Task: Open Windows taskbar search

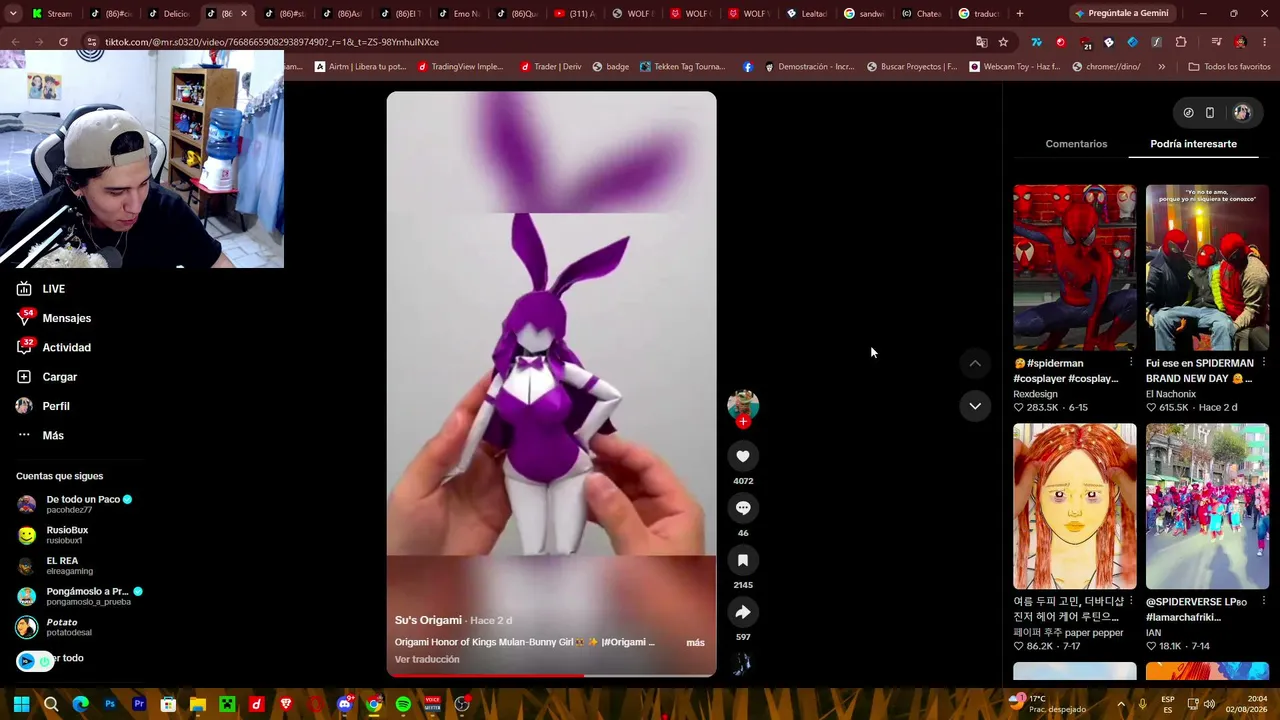Action: point(51,704)
